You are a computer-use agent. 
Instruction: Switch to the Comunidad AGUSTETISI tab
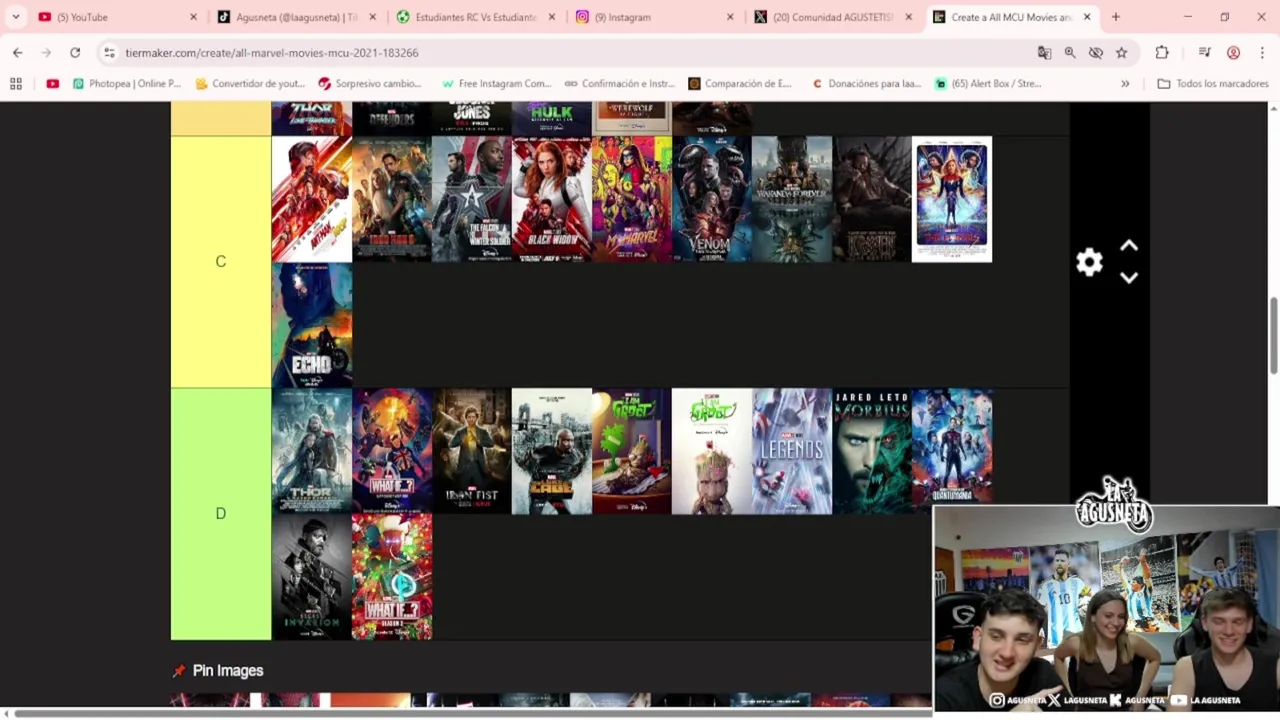coord(834,17)
